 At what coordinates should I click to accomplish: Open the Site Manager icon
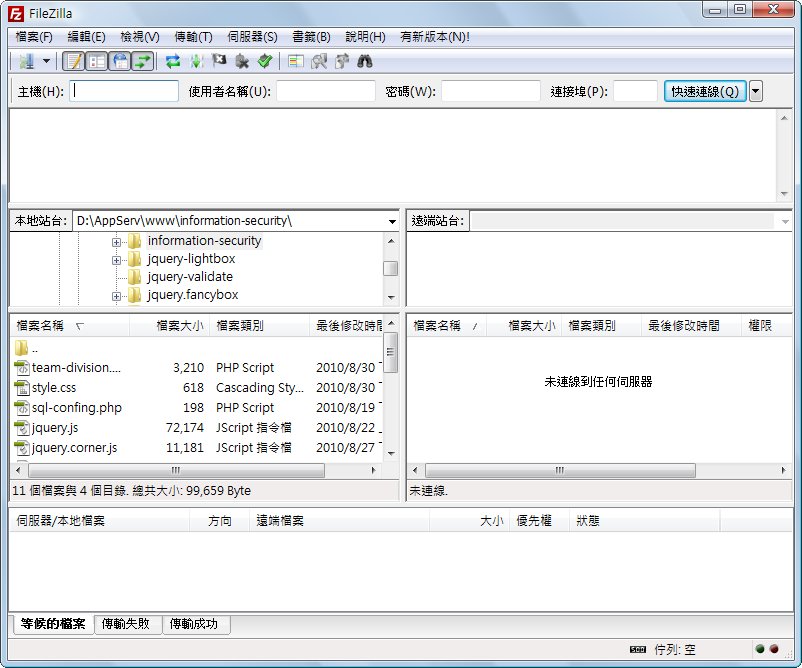27,61
